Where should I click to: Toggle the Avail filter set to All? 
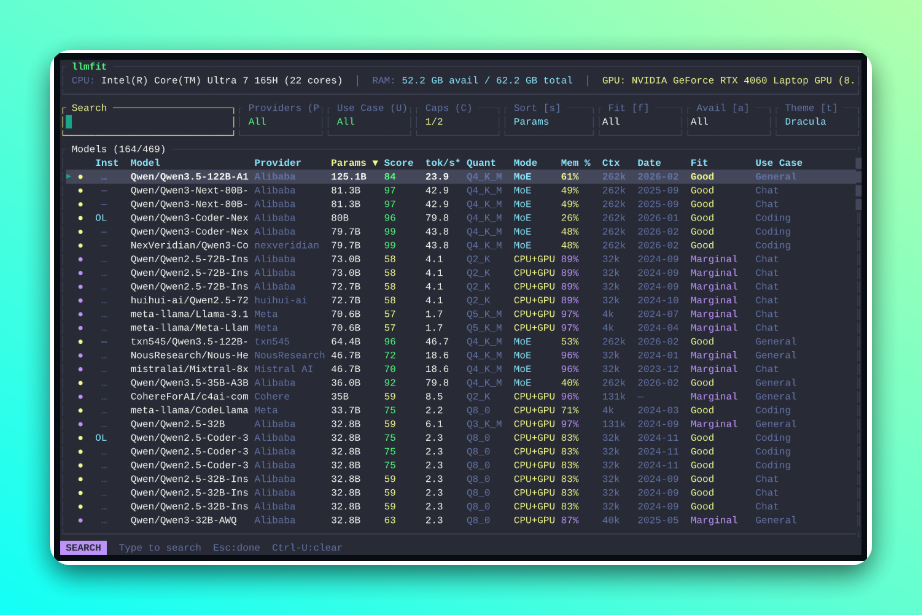tap(727, 121)
